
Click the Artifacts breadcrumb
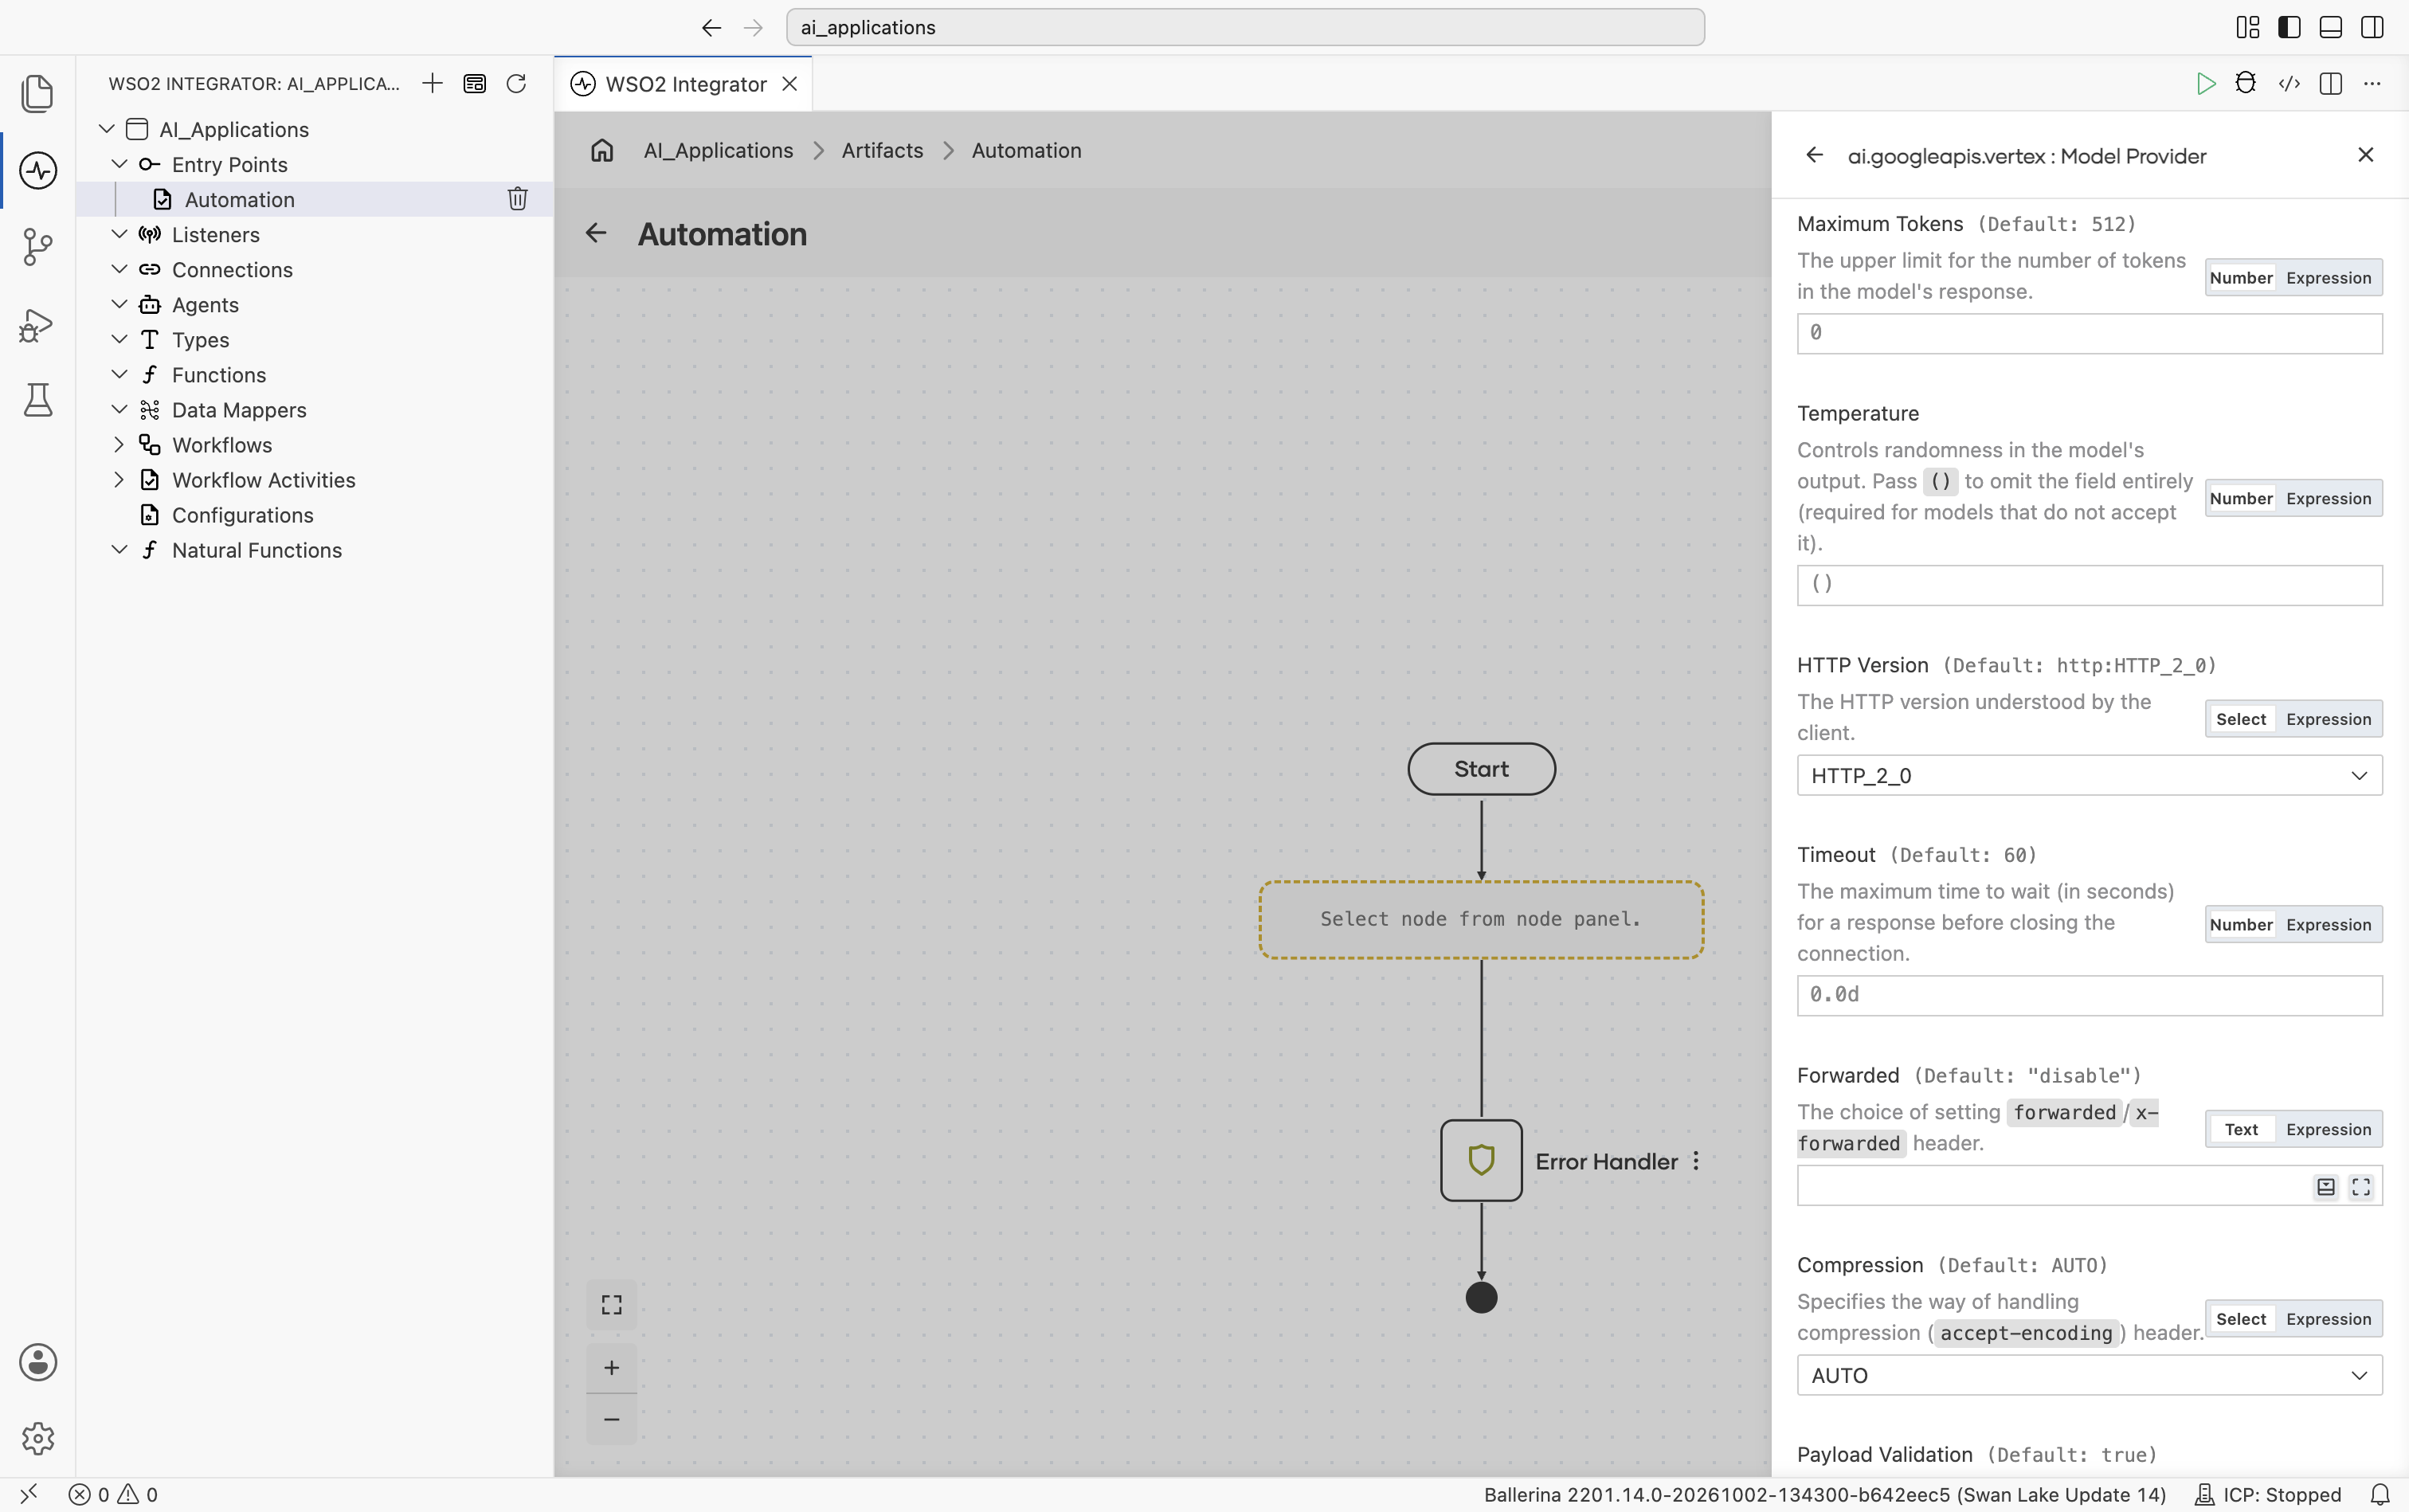click(882, 150)
